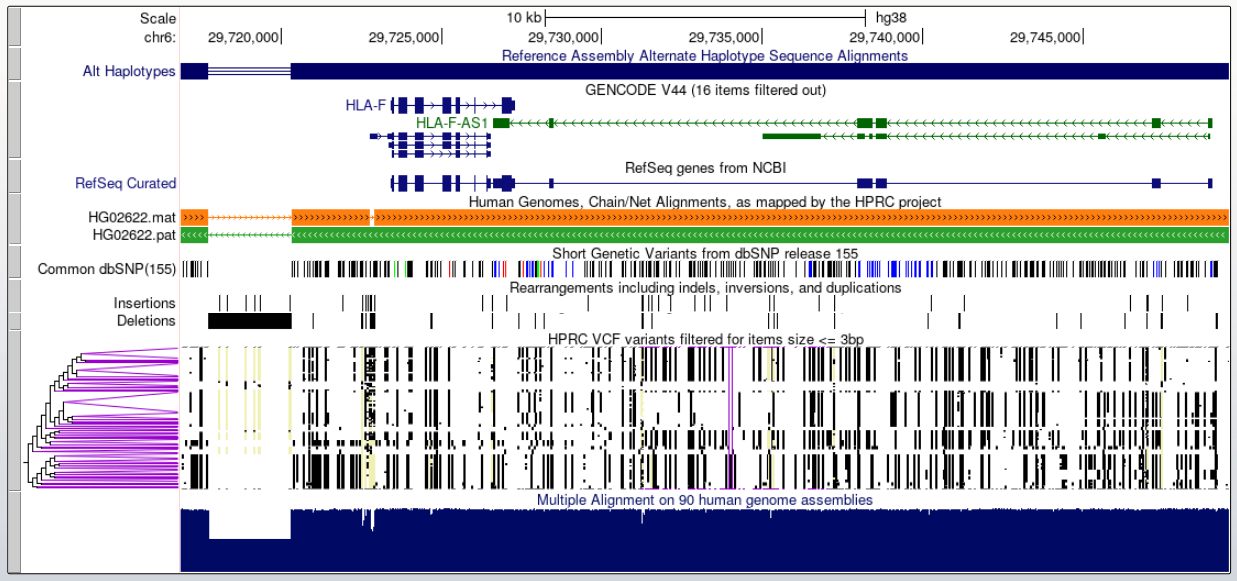Click the HPRC VCF variants track title

tap(705, 339)
